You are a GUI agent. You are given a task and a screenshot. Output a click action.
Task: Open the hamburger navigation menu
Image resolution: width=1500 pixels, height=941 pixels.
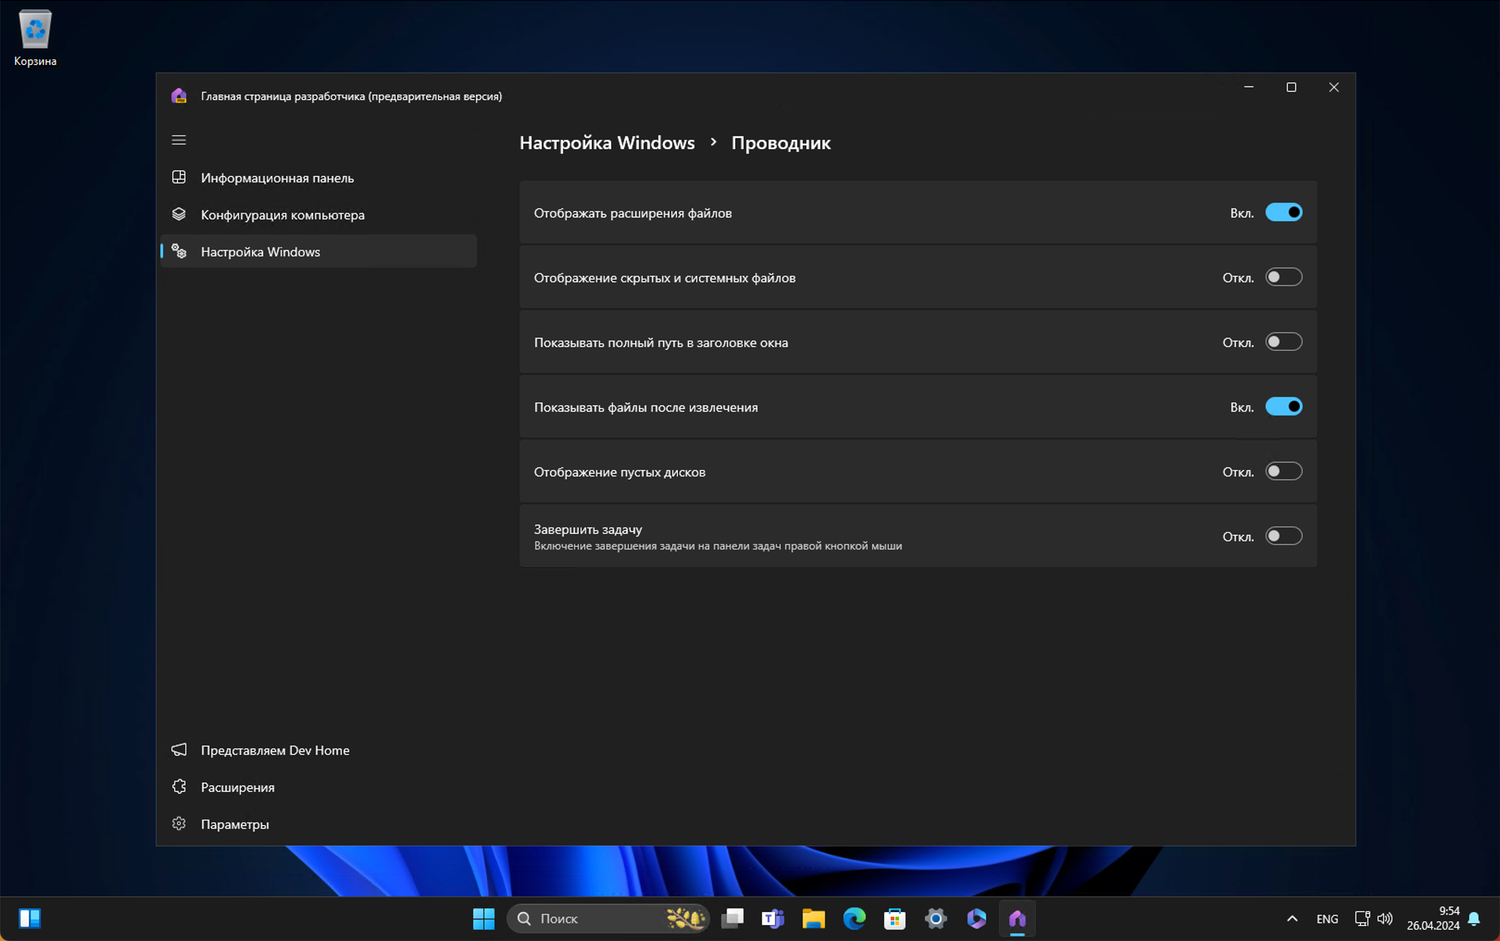[179, 140]
